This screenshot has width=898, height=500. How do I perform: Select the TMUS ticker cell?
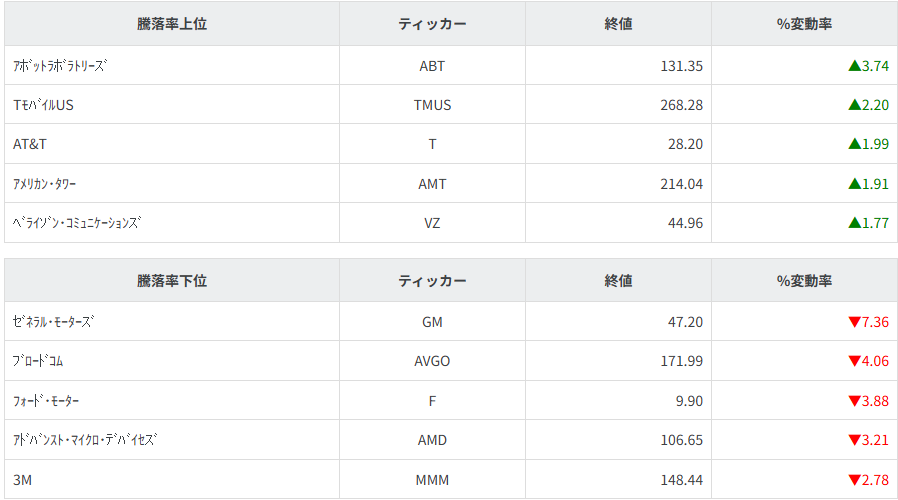click(432, 105)
